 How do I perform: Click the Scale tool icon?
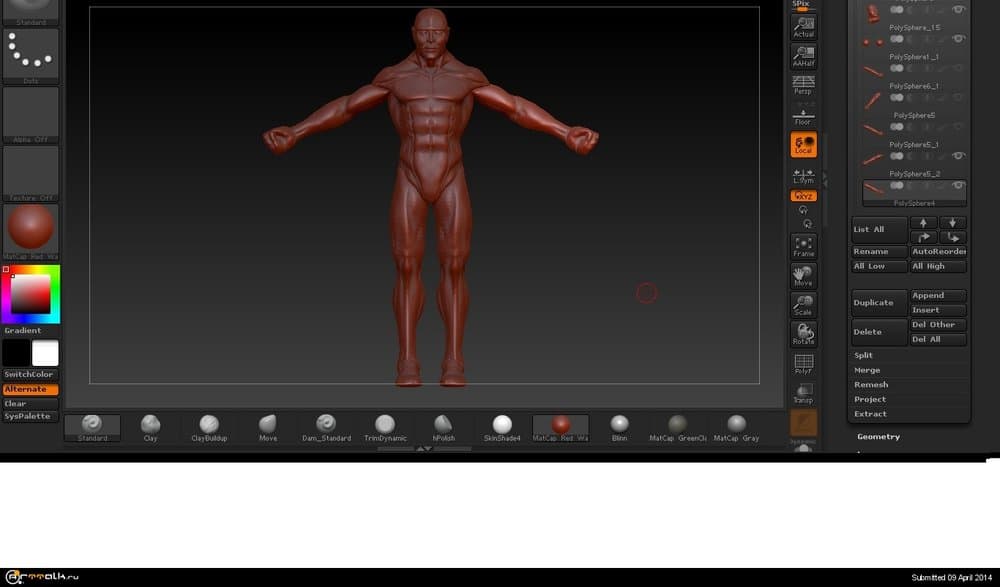(x=803, y=304)
